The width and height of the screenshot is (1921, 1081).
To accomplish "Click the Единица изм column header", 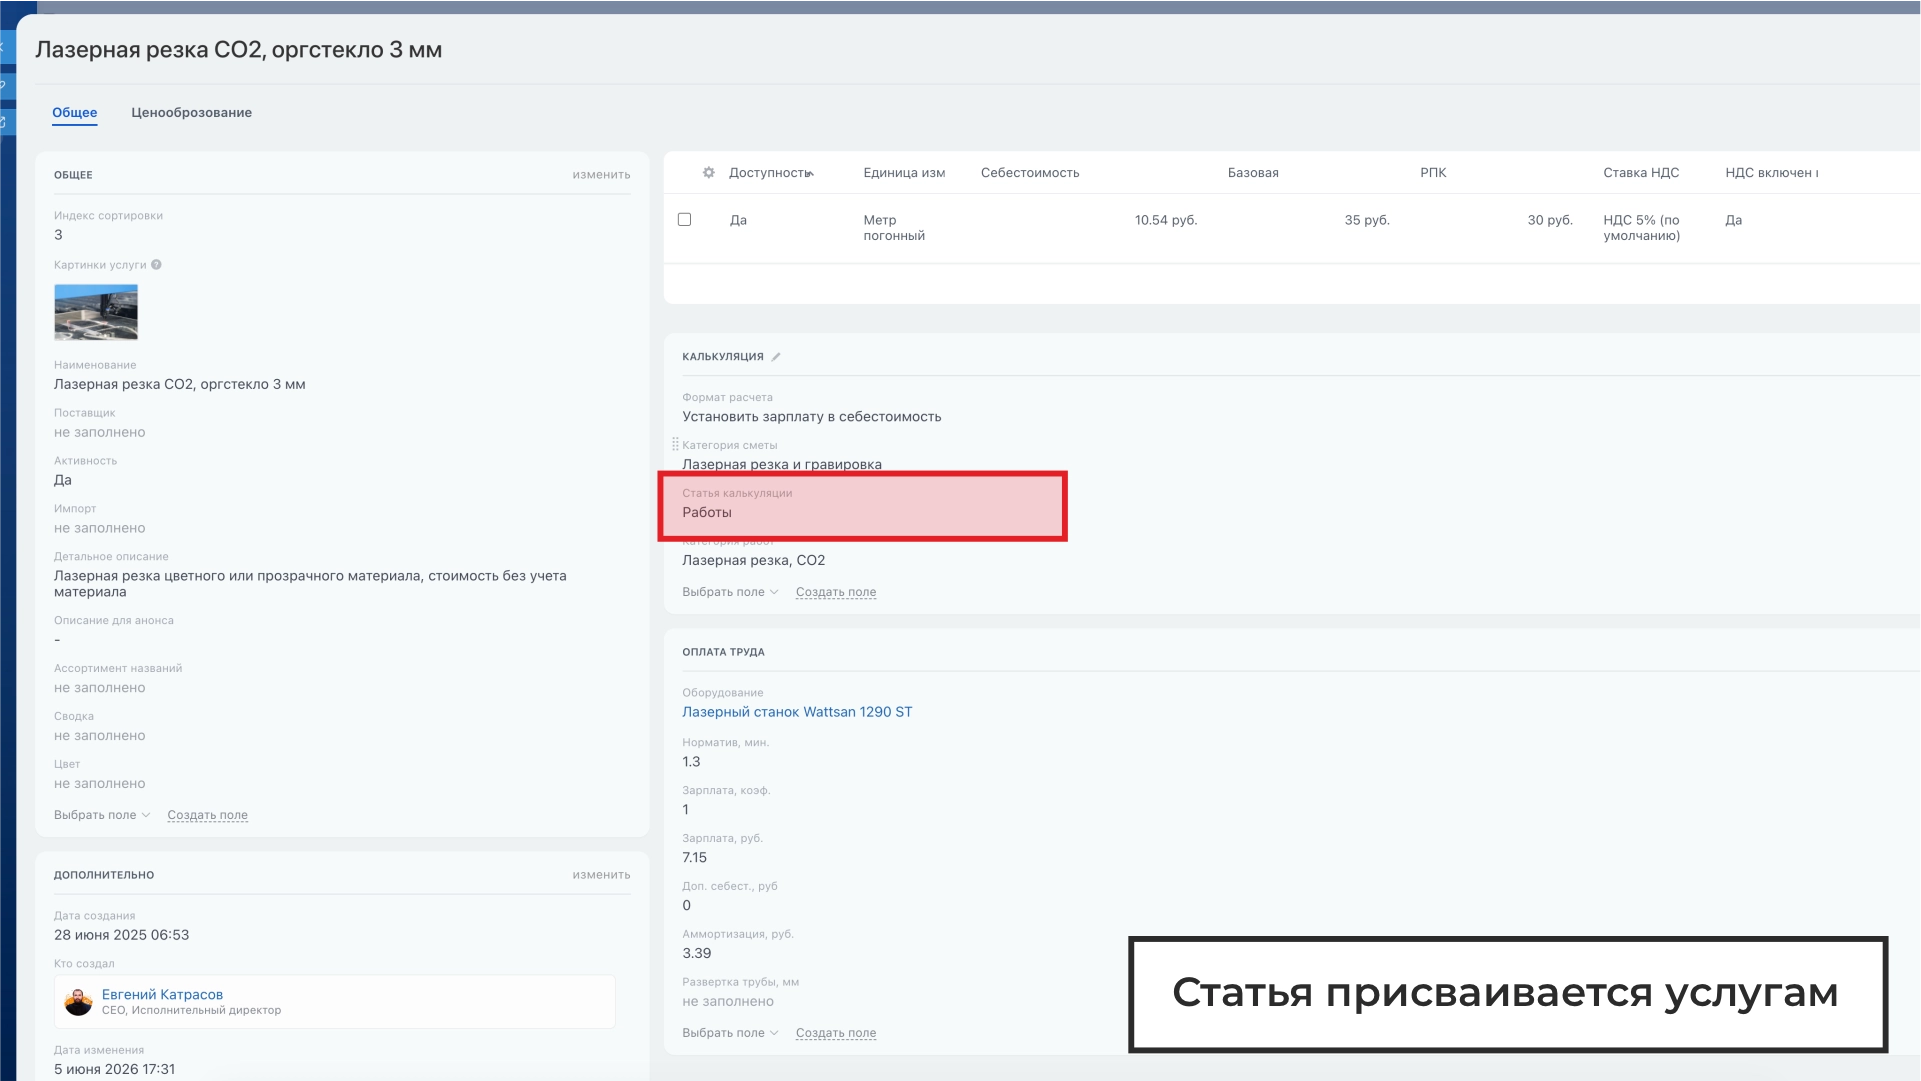I will click(x=904, y=173).
